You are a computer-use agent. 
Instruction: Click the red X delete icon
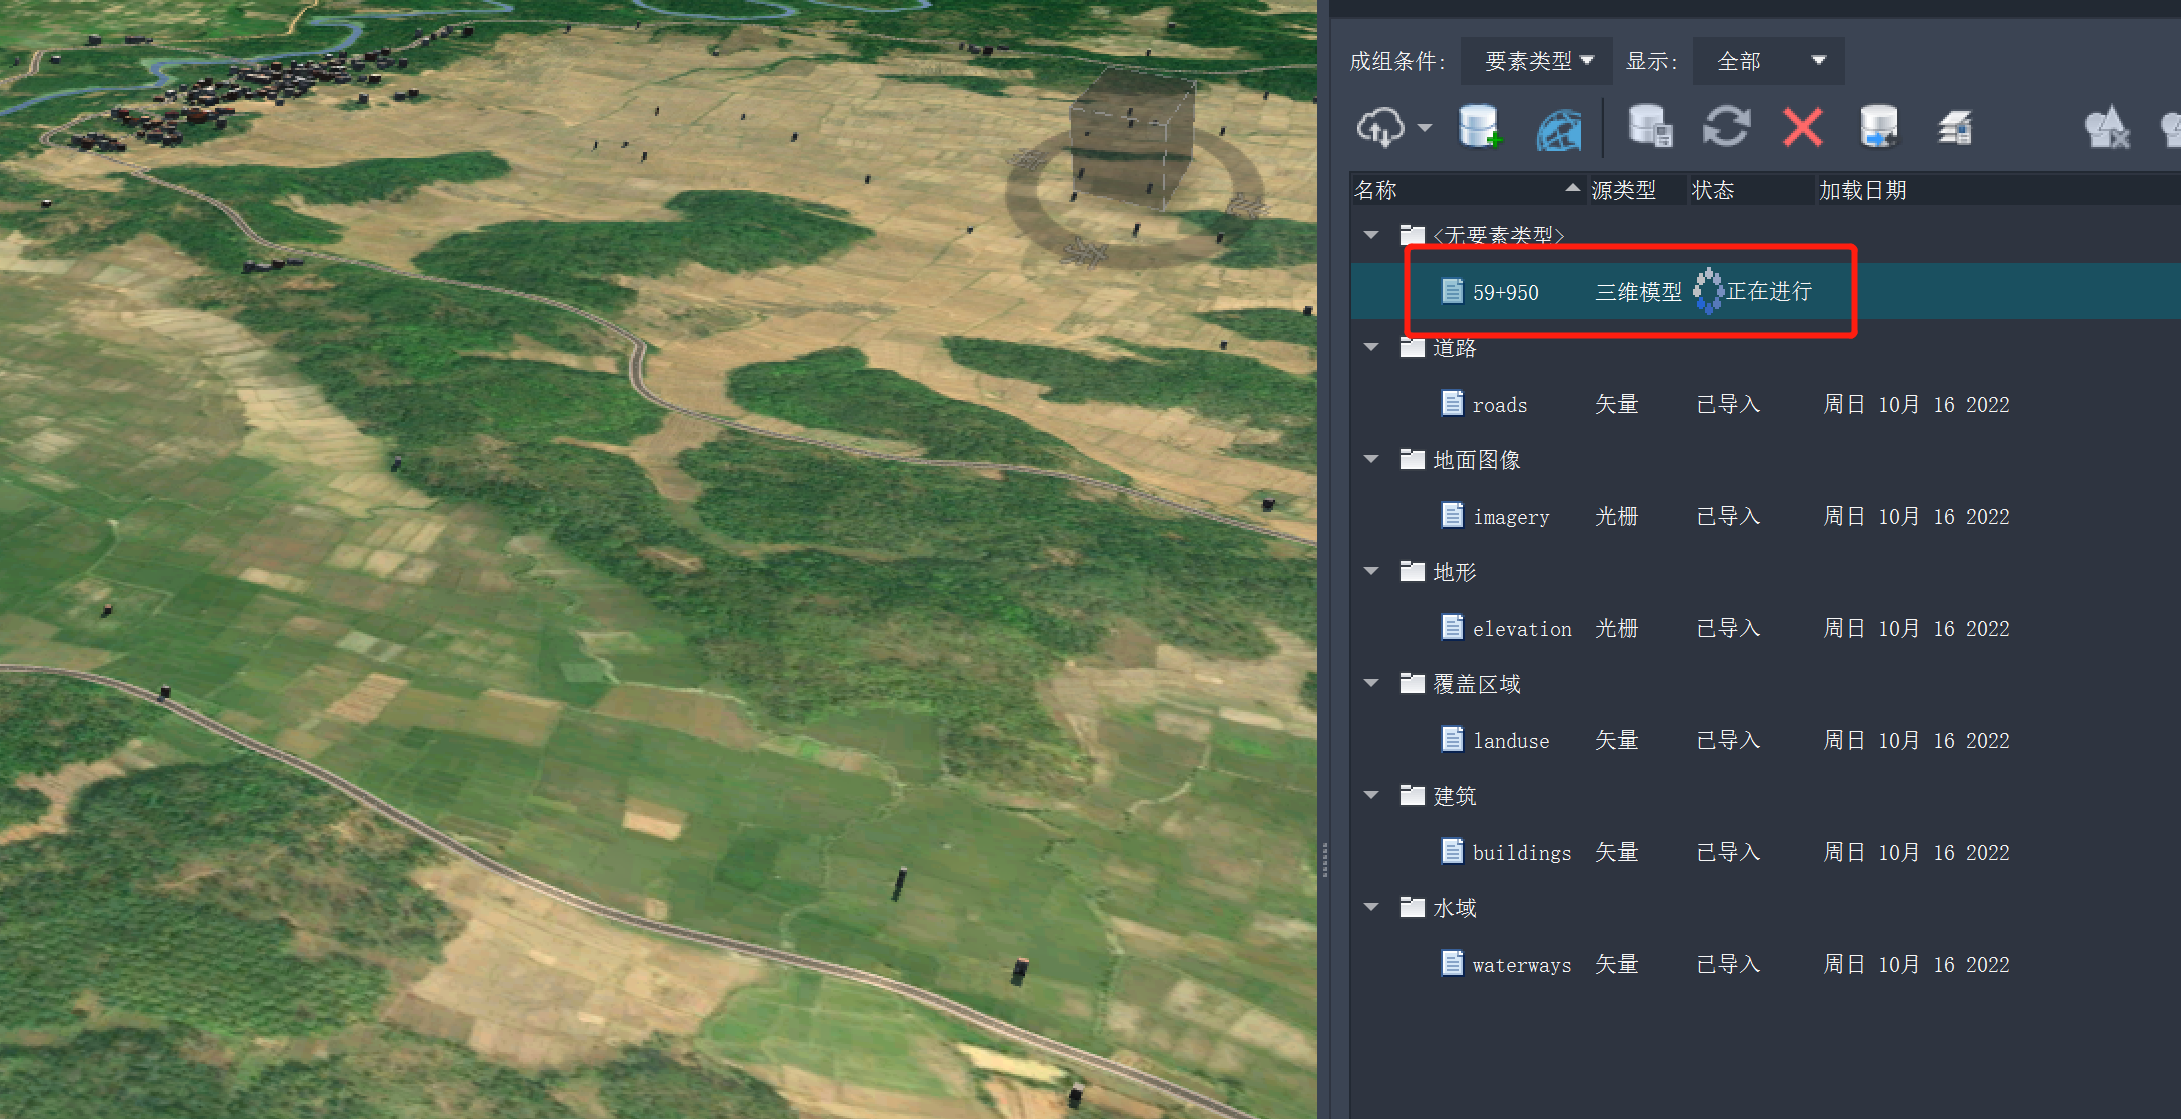[1802, 127]
